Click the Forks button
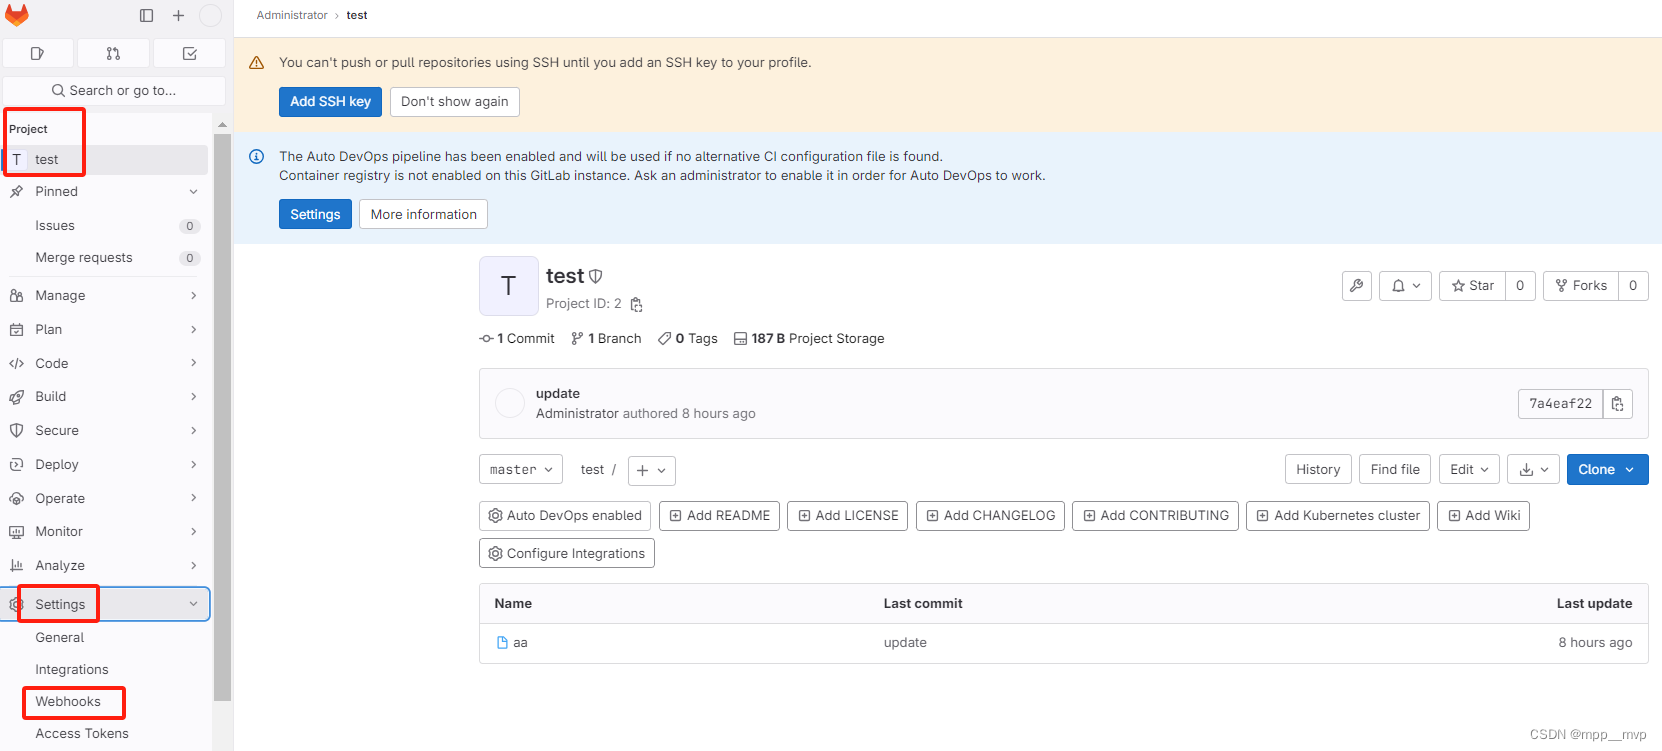The width and height of the screenshot is (1662, 751). pos(1581,285)
